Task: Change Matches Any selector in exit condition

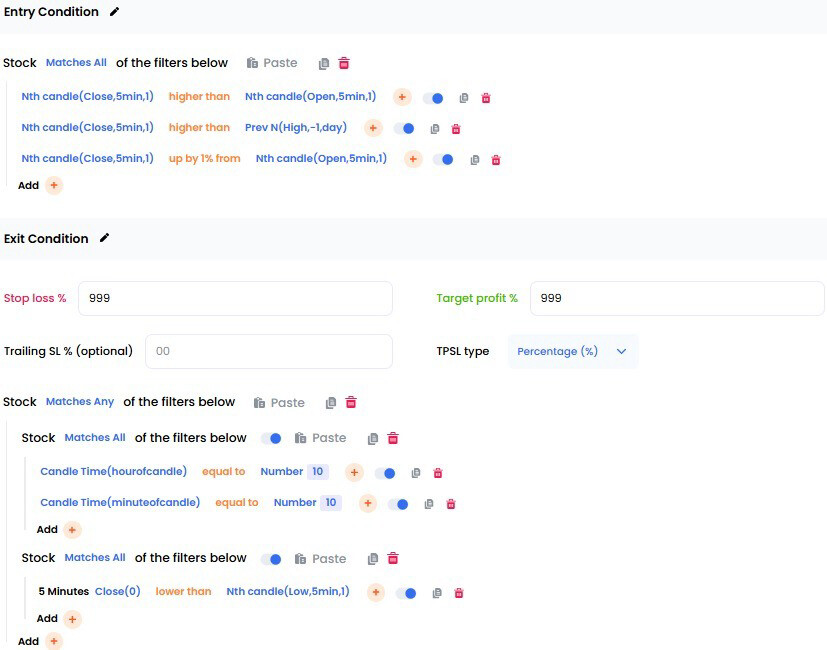Action: pos(80,402)
